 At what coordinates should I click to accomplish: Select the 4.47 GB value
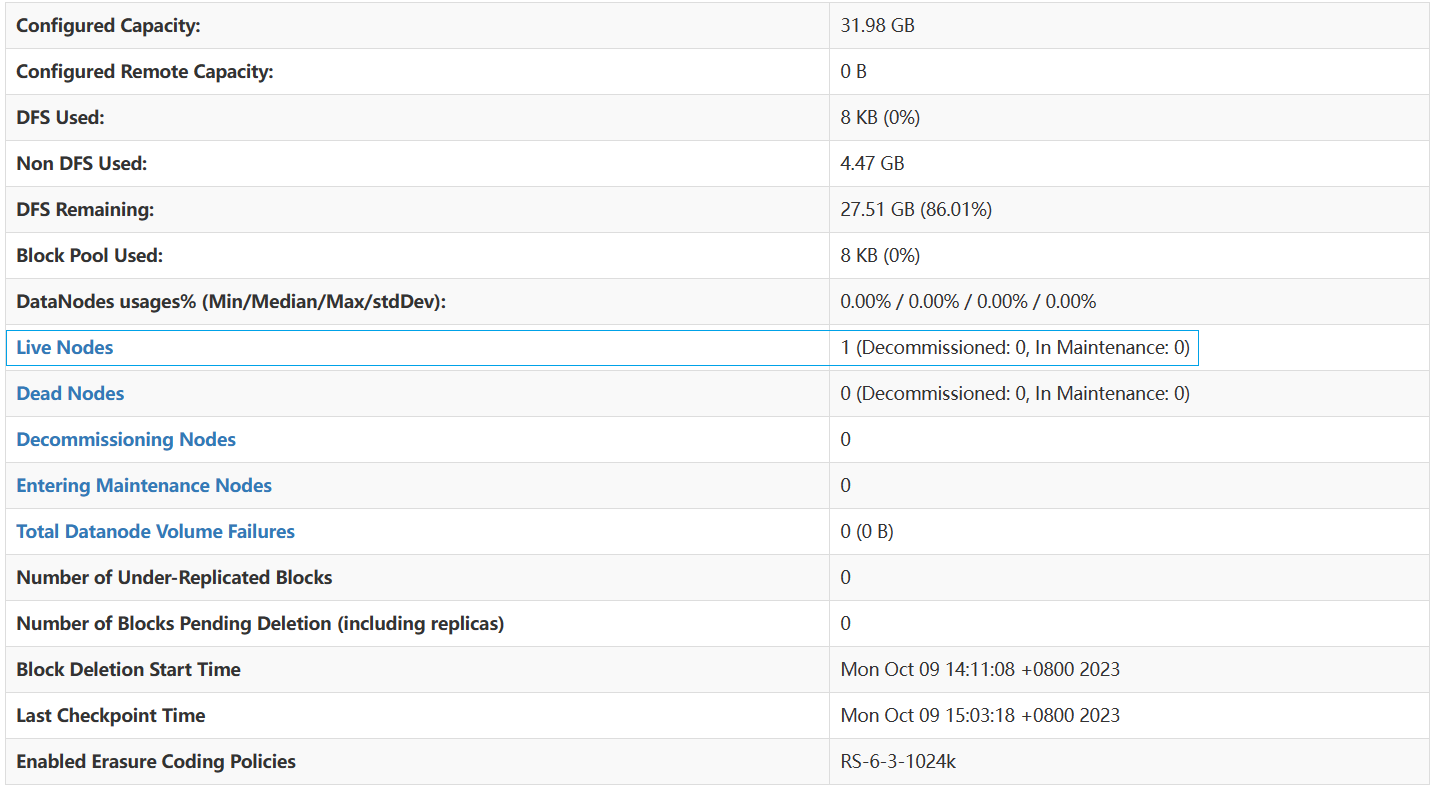872,164
